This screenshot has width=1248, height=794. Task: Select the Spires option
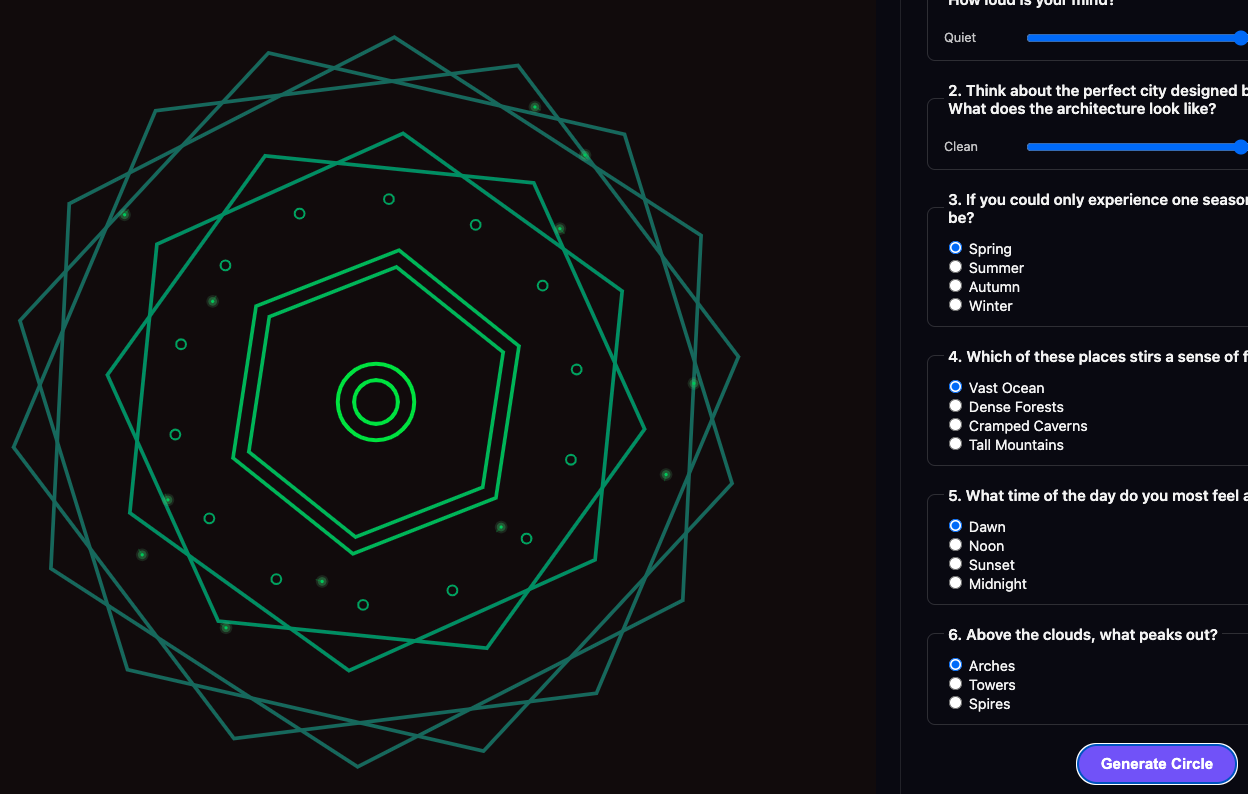click(x=956, y=703)
